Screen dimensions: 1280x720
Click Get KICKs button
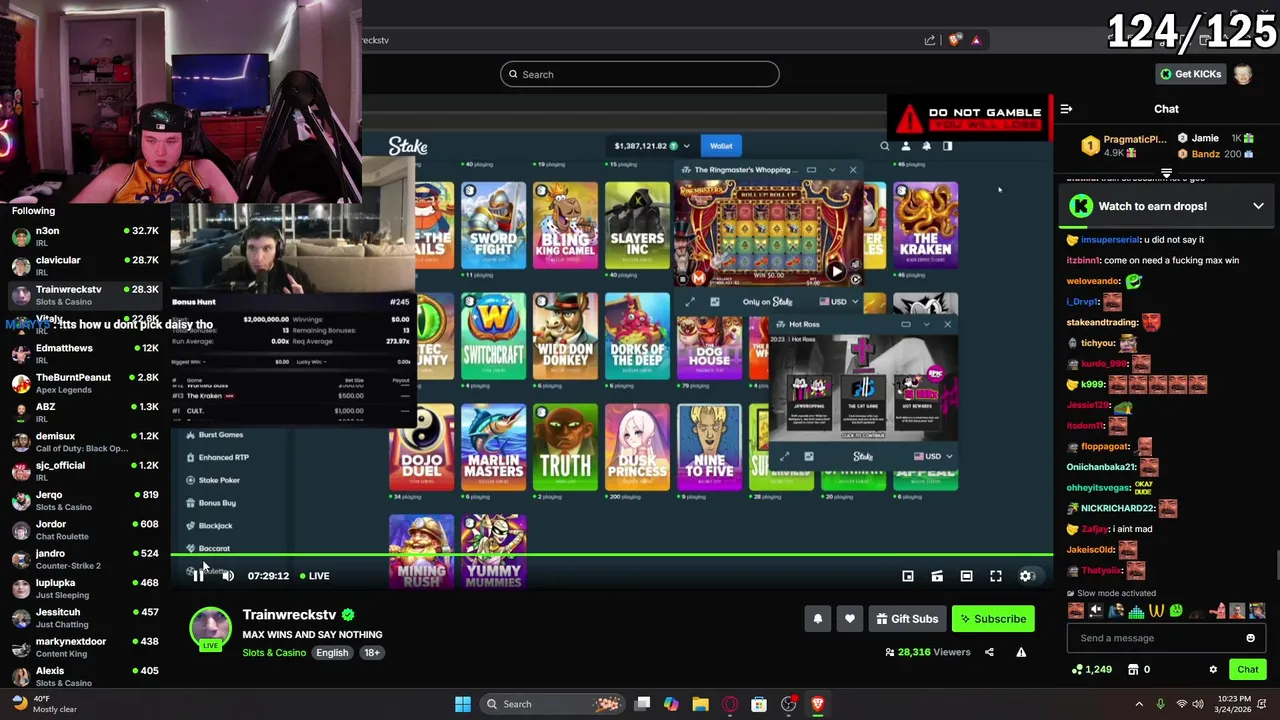[x=1190, y=74]
